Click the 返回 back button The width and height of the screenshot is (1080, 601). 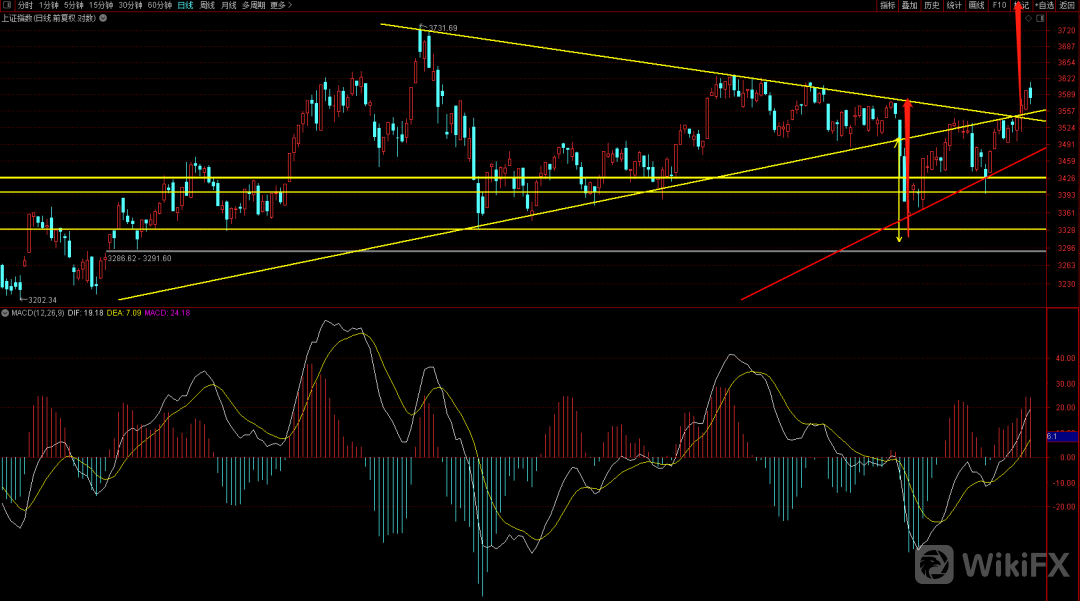1068,5
